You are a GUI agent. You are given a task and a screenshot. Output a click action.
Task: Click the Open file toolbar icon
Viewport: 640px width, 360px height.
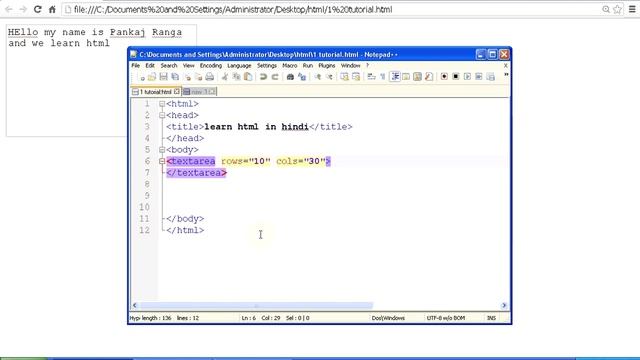click(x=152, y=76)
